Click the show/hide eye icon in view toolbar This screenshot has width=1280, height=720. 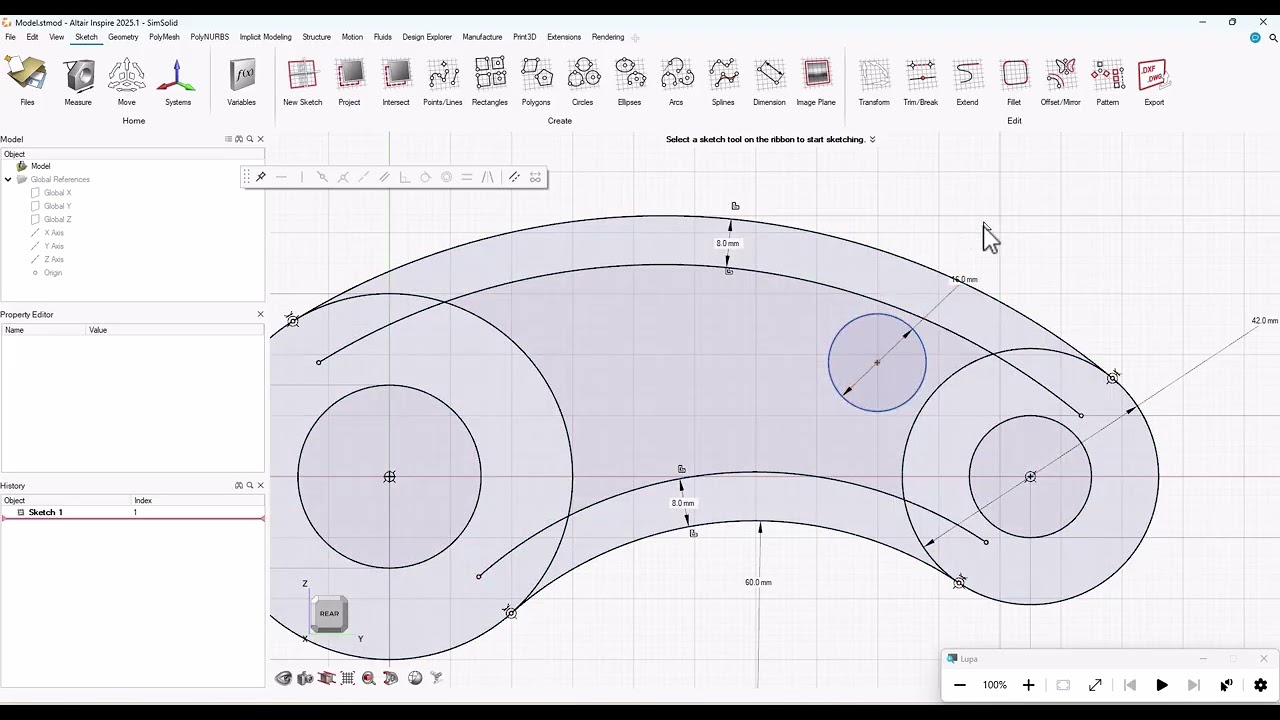point(284,678)
